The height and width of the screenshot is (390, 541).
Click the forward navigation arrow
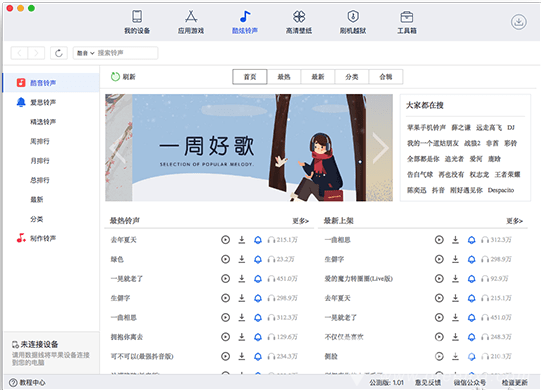36,53
